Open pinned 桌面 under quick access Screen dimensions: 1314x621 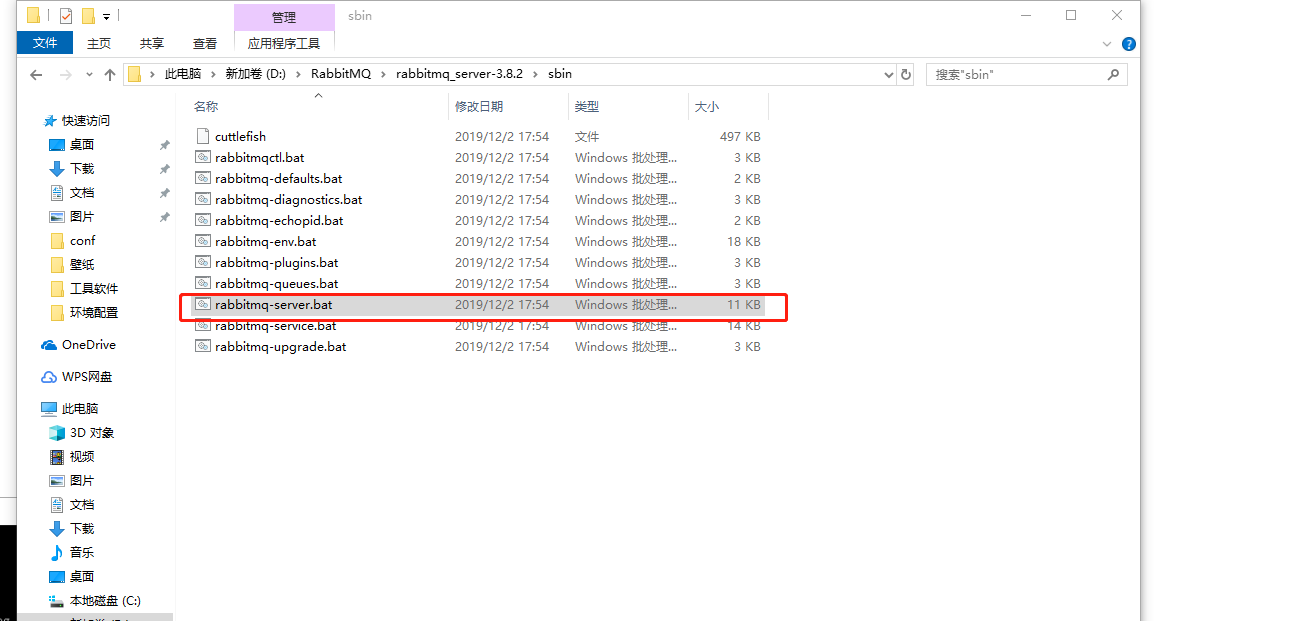[x=82, y=144]
